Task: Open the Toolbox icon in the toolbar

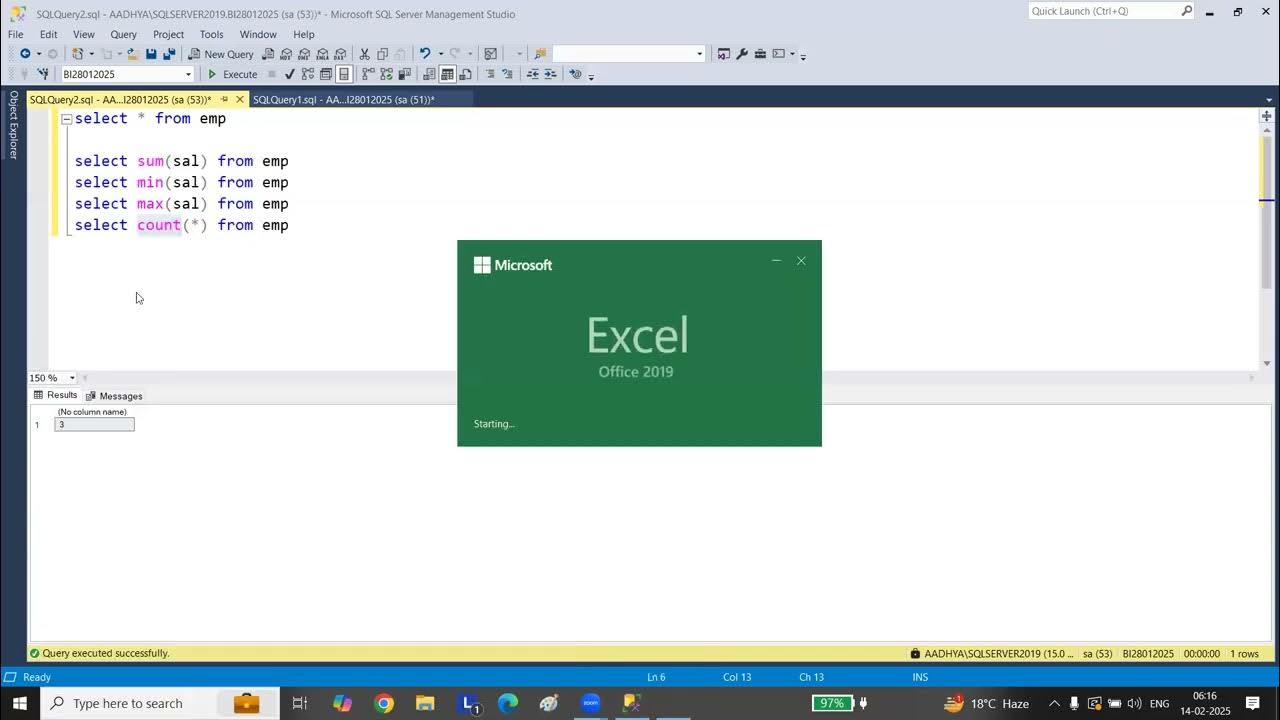Action: pyautogui.click(x=760, y=54)
